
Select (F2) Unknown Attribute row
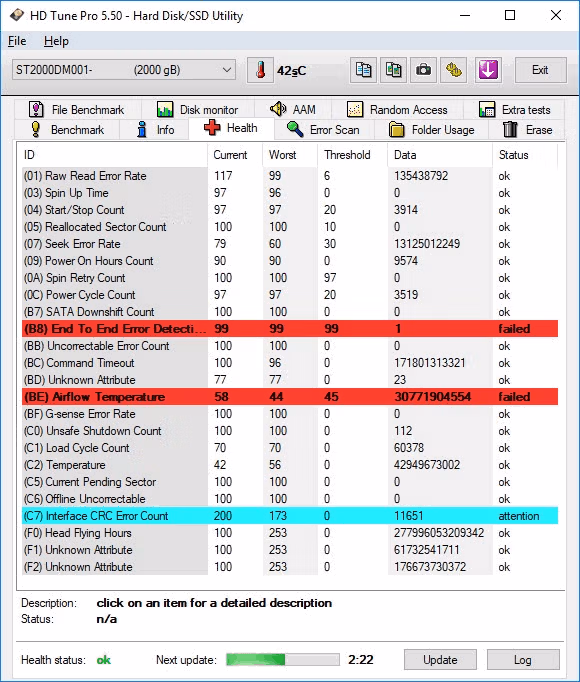click(290, 566)
